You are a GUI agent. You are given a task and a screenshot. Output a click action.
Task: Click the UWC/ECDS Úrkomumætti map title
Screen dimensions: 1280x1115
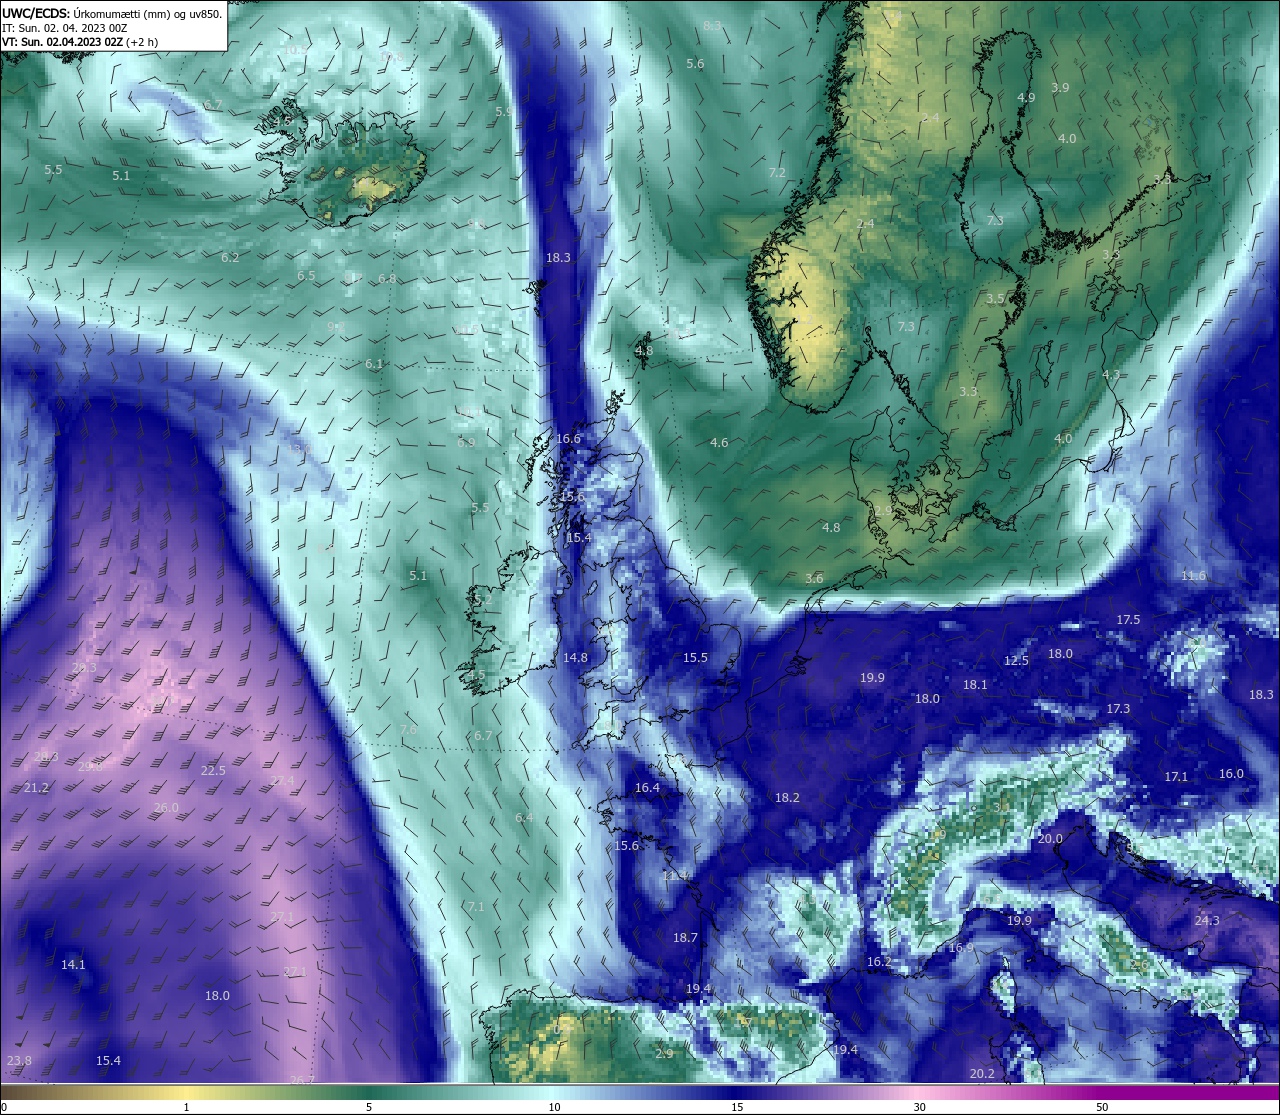tap(112, 14)
